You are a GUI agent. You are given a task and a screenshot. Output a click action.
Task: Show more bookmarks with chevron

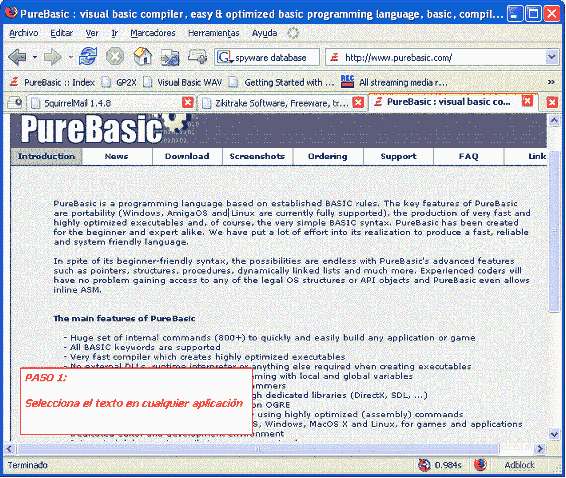[551, 82]
